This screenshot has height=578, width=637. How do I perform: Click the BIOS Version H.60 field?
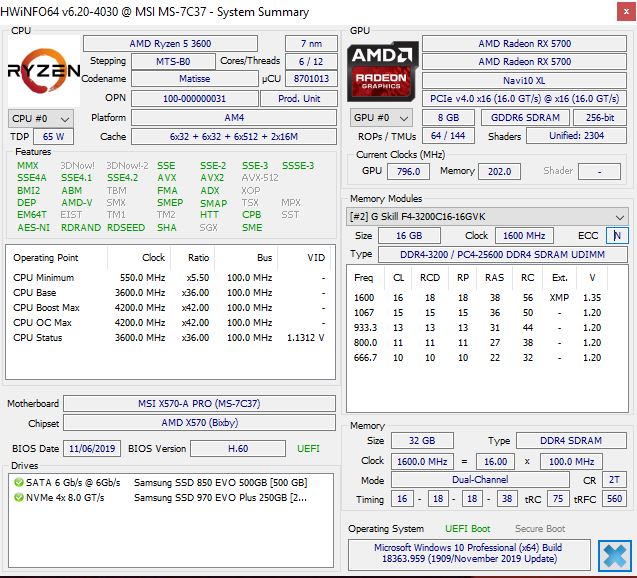[x=238, y=448]
